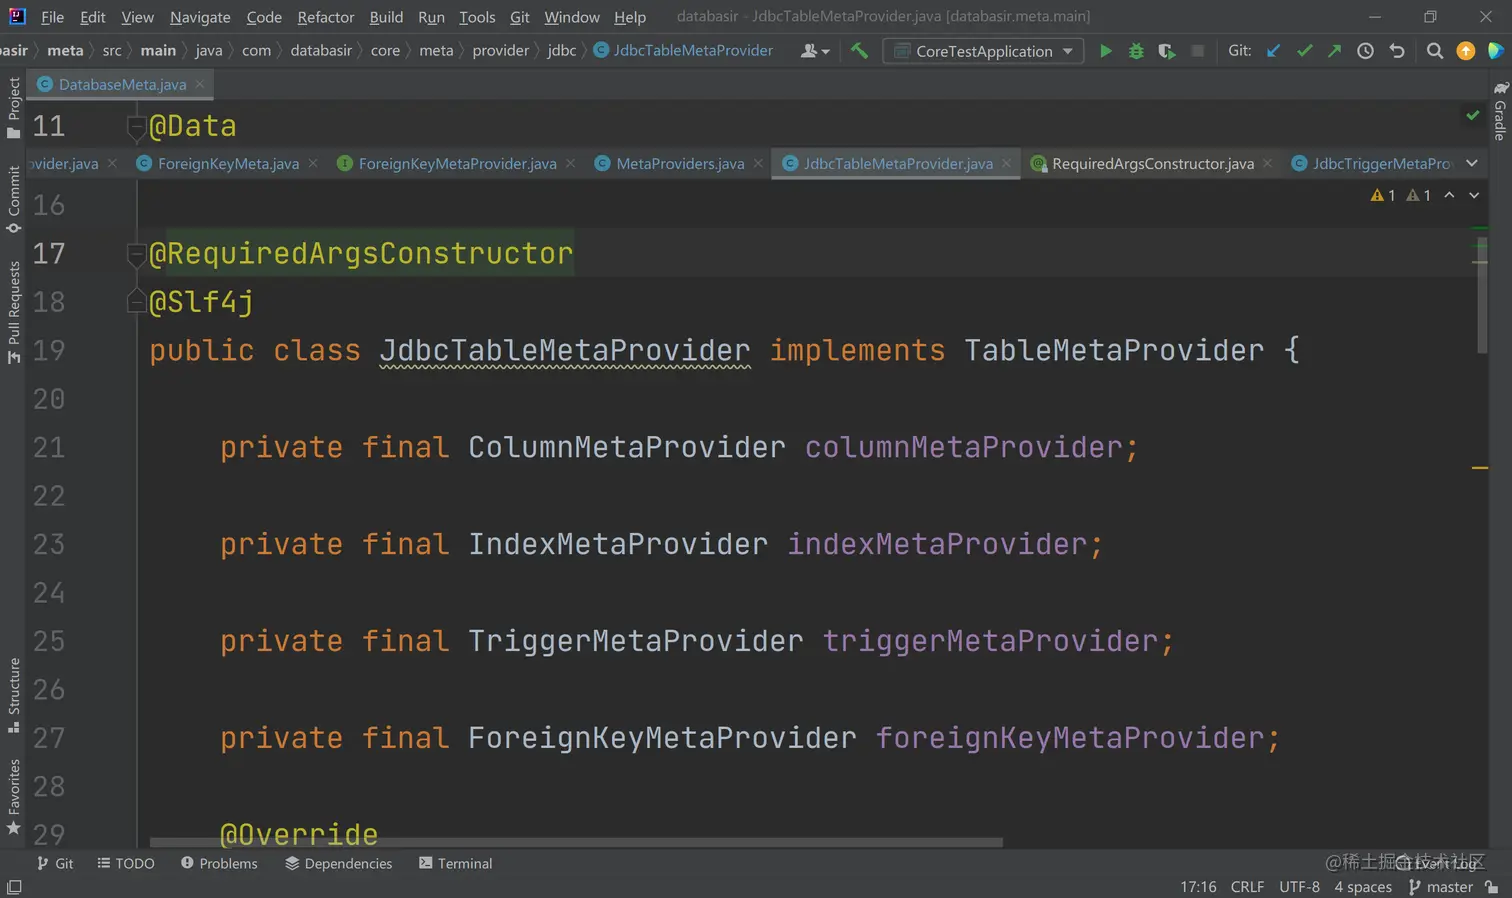Rollback changes with the undo arrow icon

coord(1397,51)
